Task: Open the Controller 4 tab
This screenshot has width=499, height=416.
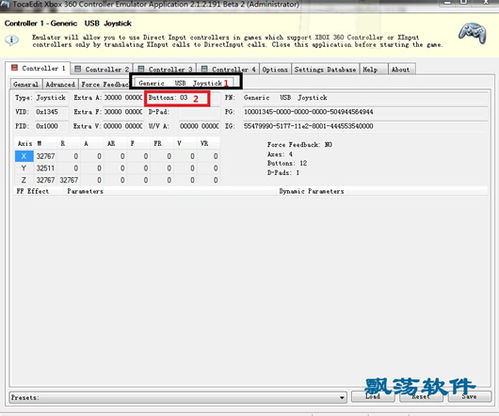Action: (x=228, y=69)
